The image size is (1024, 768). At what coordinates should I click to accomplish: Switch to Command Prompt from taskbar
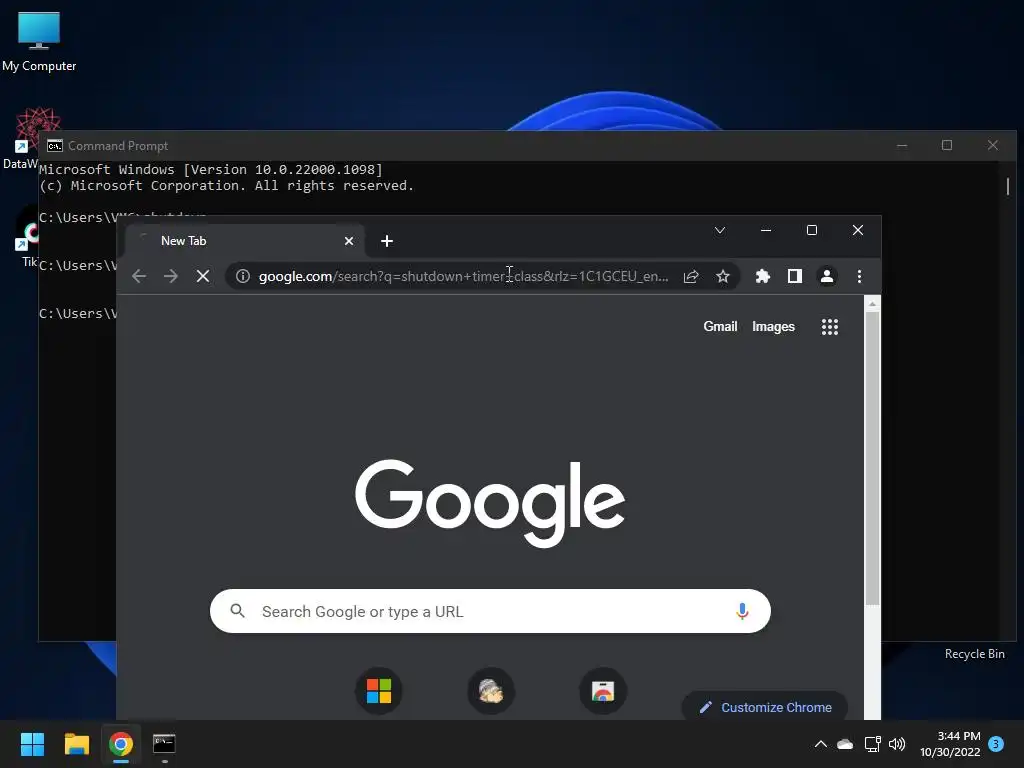click(164, 744)
